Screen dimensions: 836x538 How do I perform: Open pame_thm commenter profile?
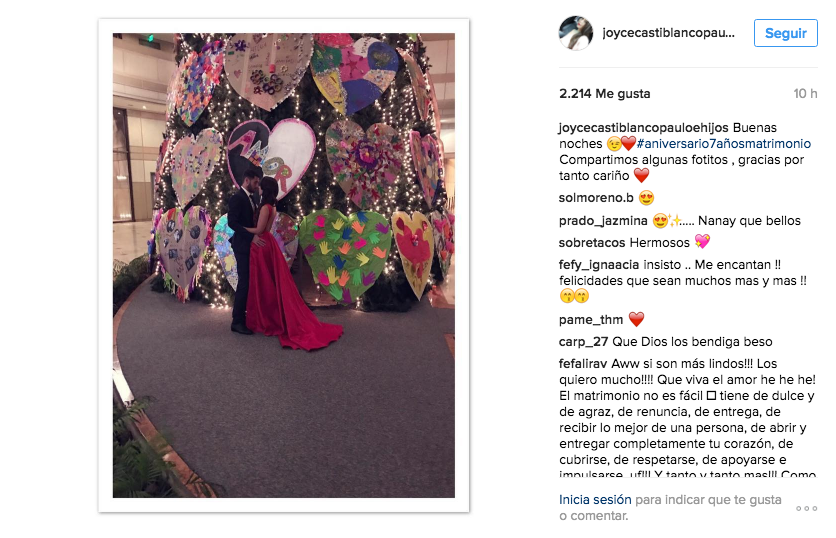[x=591, y=320]
